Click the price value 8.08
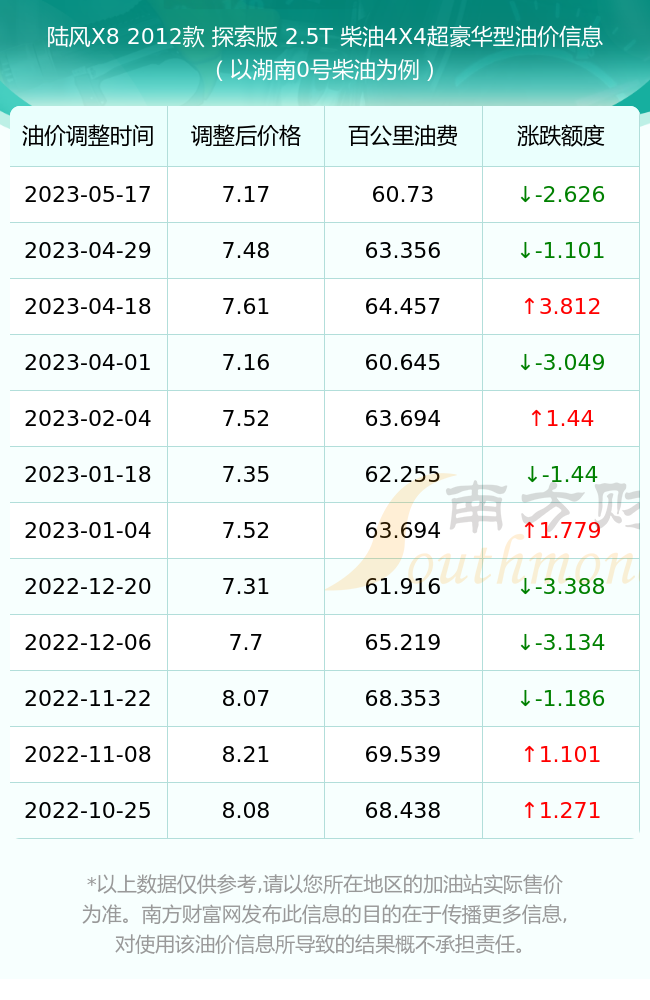This screenshot has height=1000, width=650. [x=246, y=811]
